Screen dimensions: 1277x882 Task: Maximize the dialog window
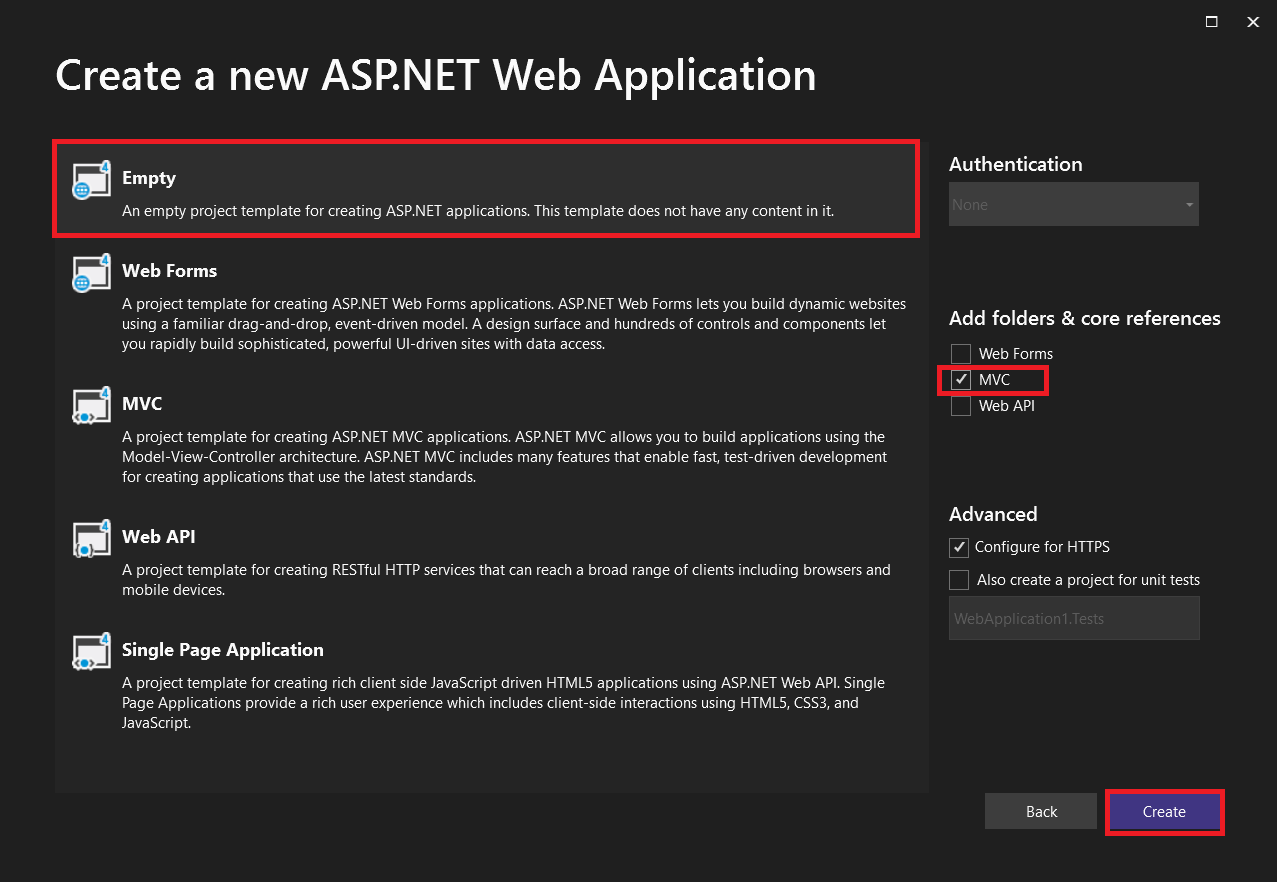click(x=1211, y=22)
